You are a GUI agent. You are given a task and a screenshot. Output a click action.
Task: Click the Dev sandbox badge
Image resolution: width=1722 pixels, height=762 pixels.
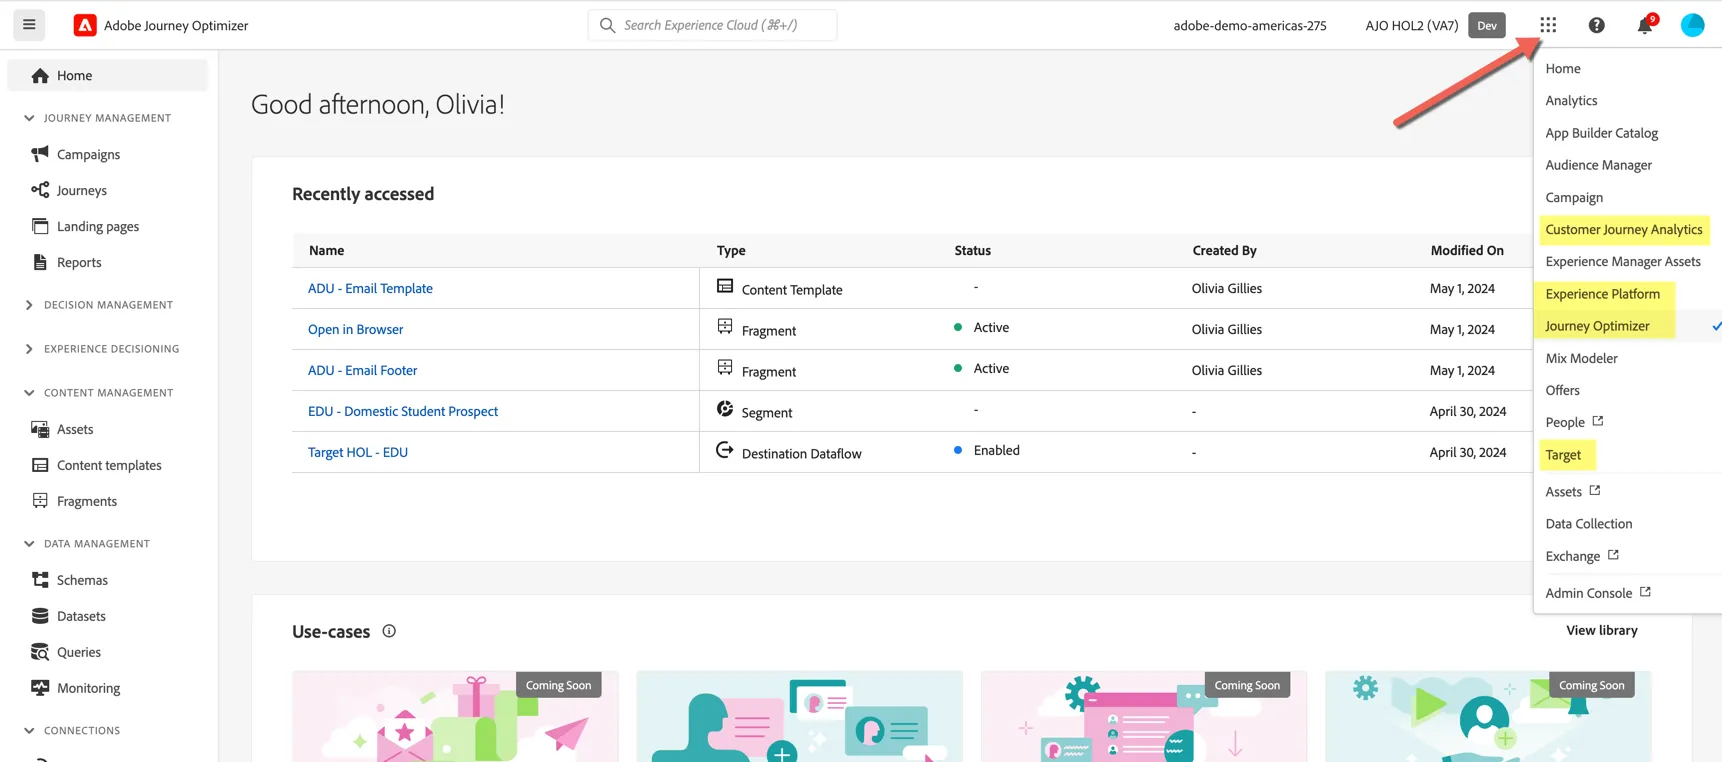tap(1486, 25)
